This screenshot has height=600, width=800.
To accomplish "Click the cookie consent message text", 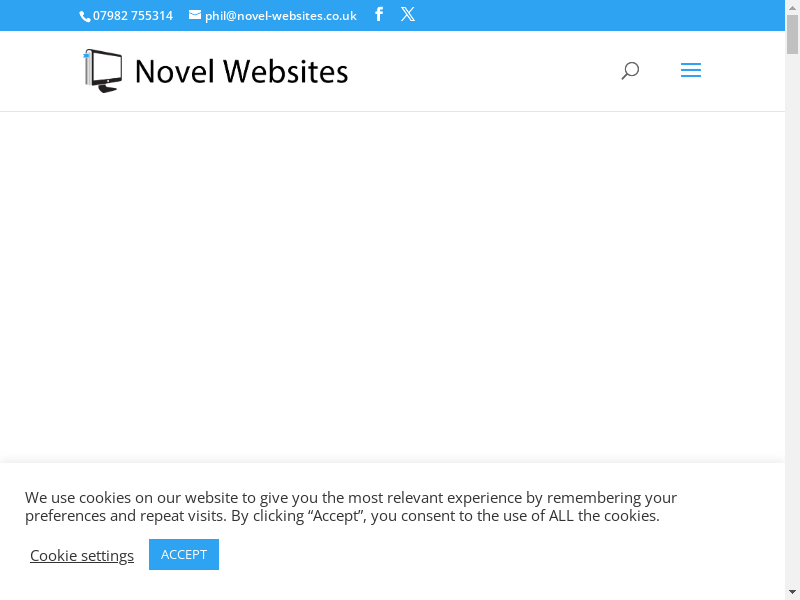I will 351,506.
